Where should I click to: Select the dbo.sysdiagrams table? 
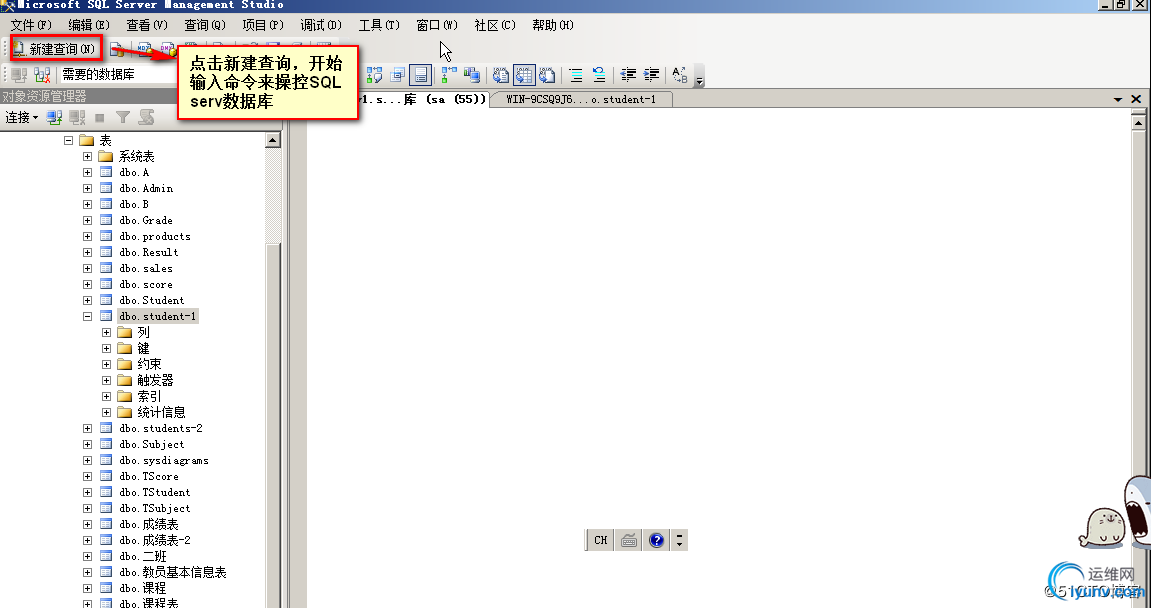tap(164, 460)
